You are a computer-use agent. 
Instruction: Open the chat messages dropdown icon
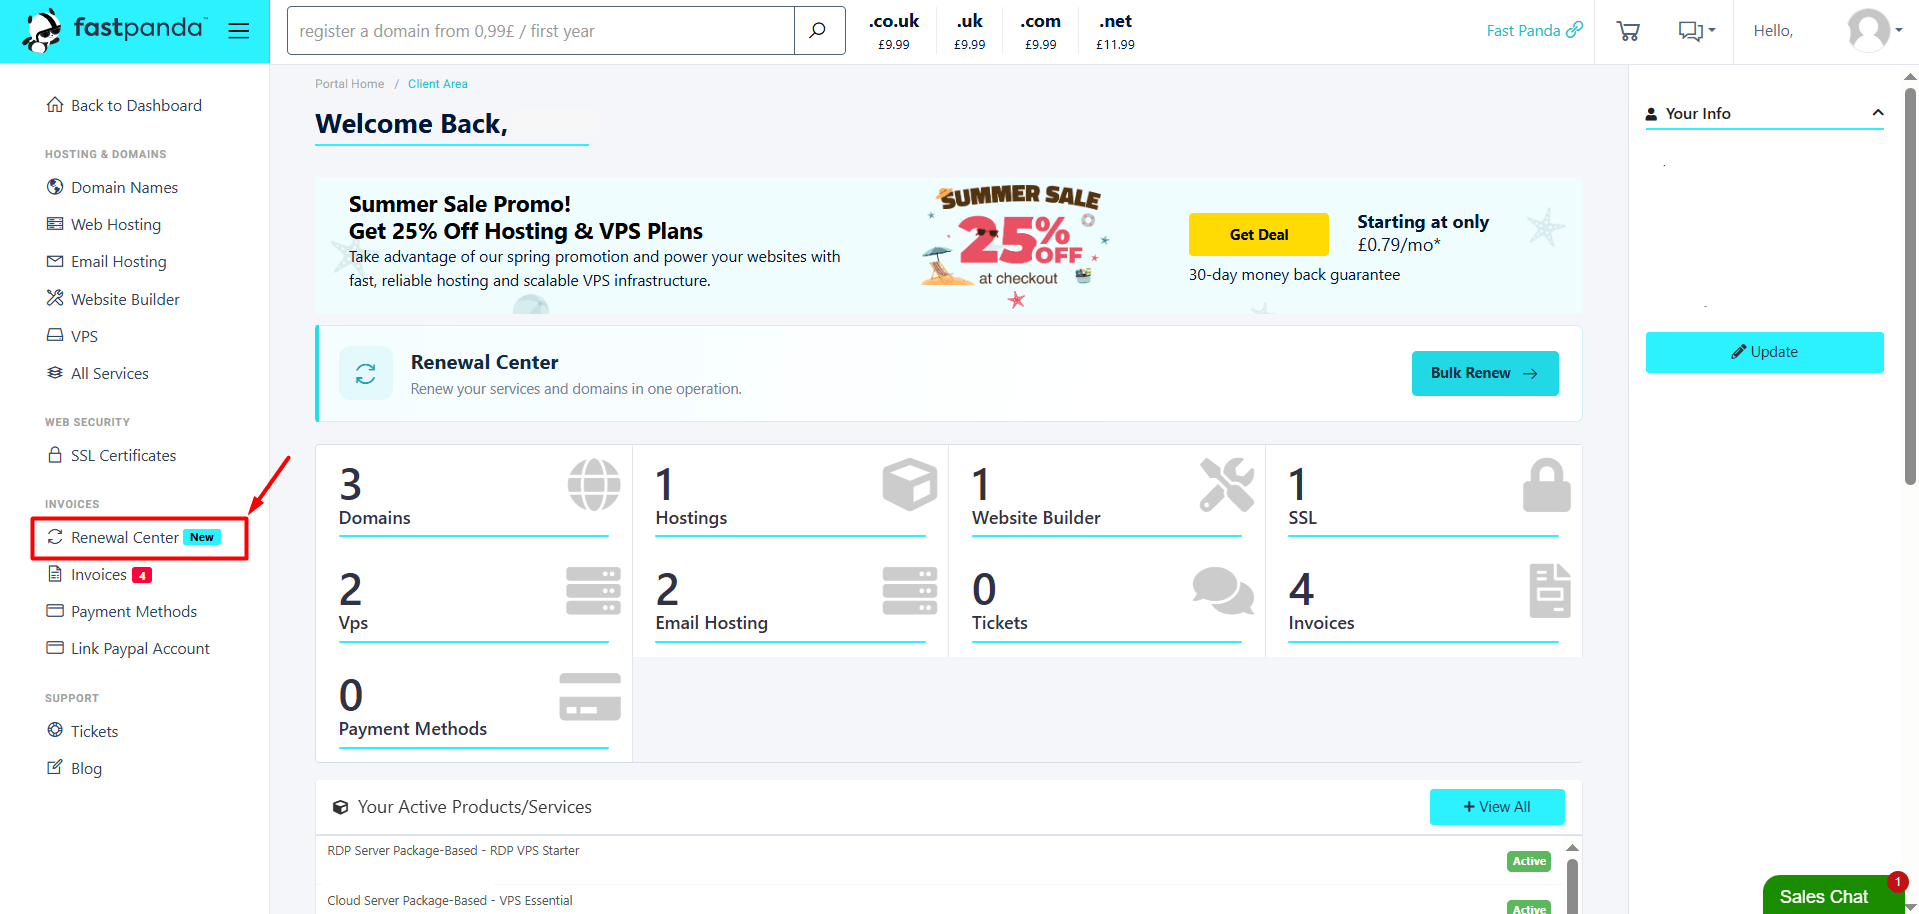click(x=1696, y=31)
